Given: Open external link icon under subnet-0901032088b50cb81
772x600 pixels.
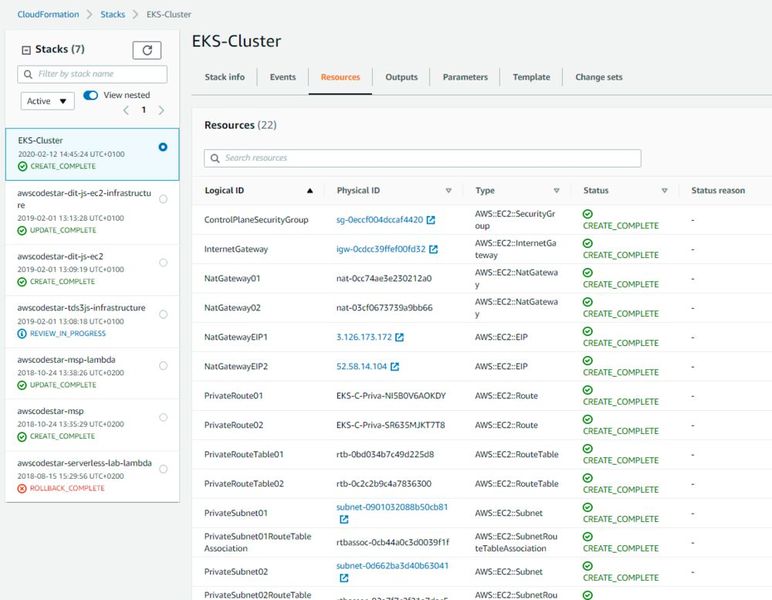Looking at the screenshot, I should coord(344,519).
